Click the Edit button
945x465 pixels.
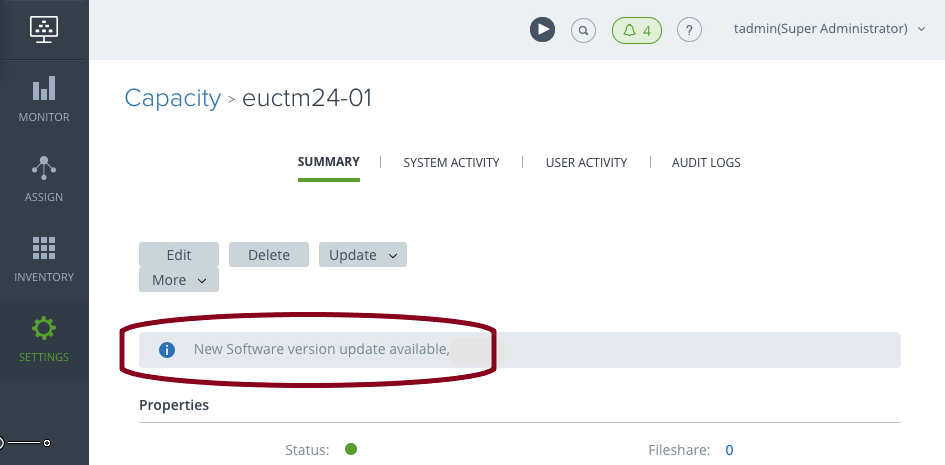[179, 255]
